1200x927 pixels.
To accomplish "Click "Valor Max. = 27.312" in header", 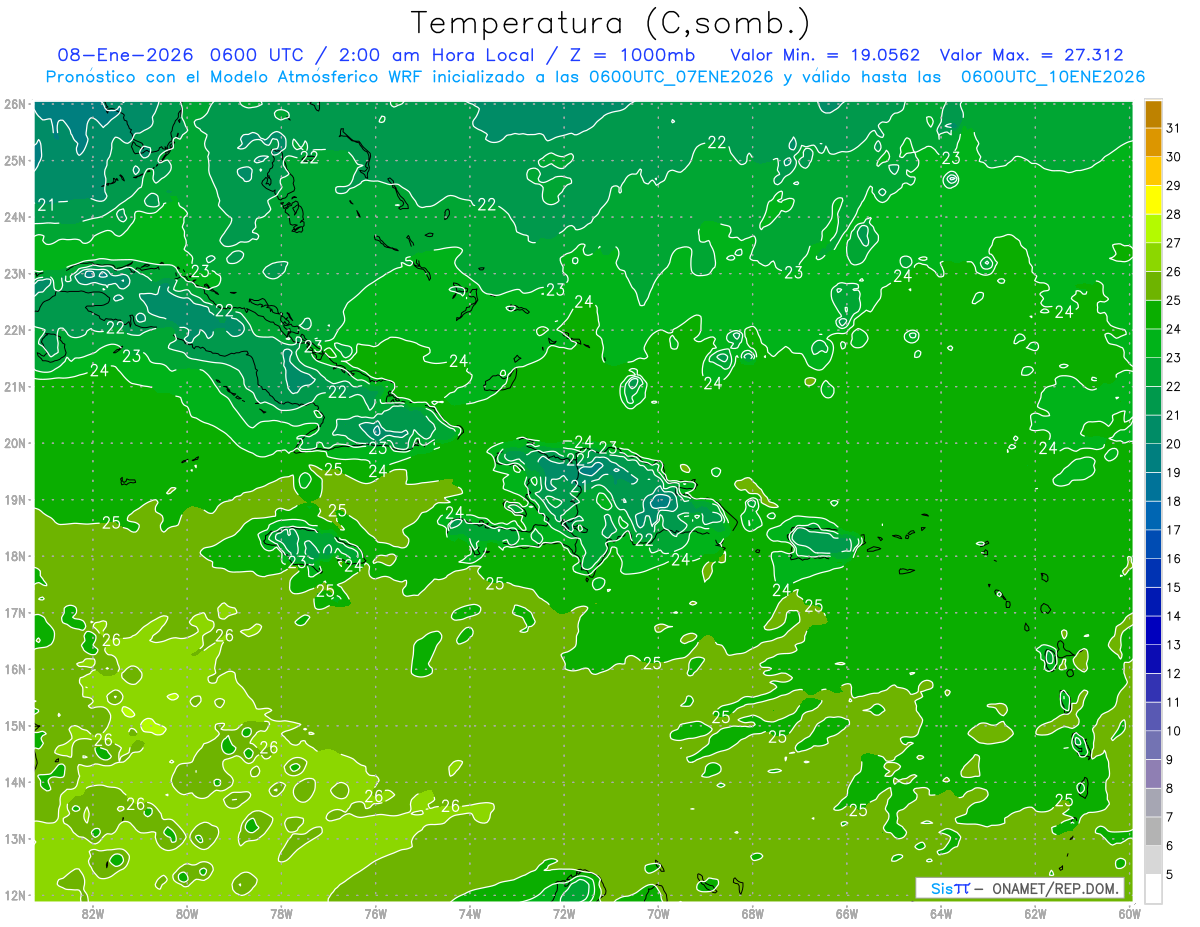I will pos(1031,55).
